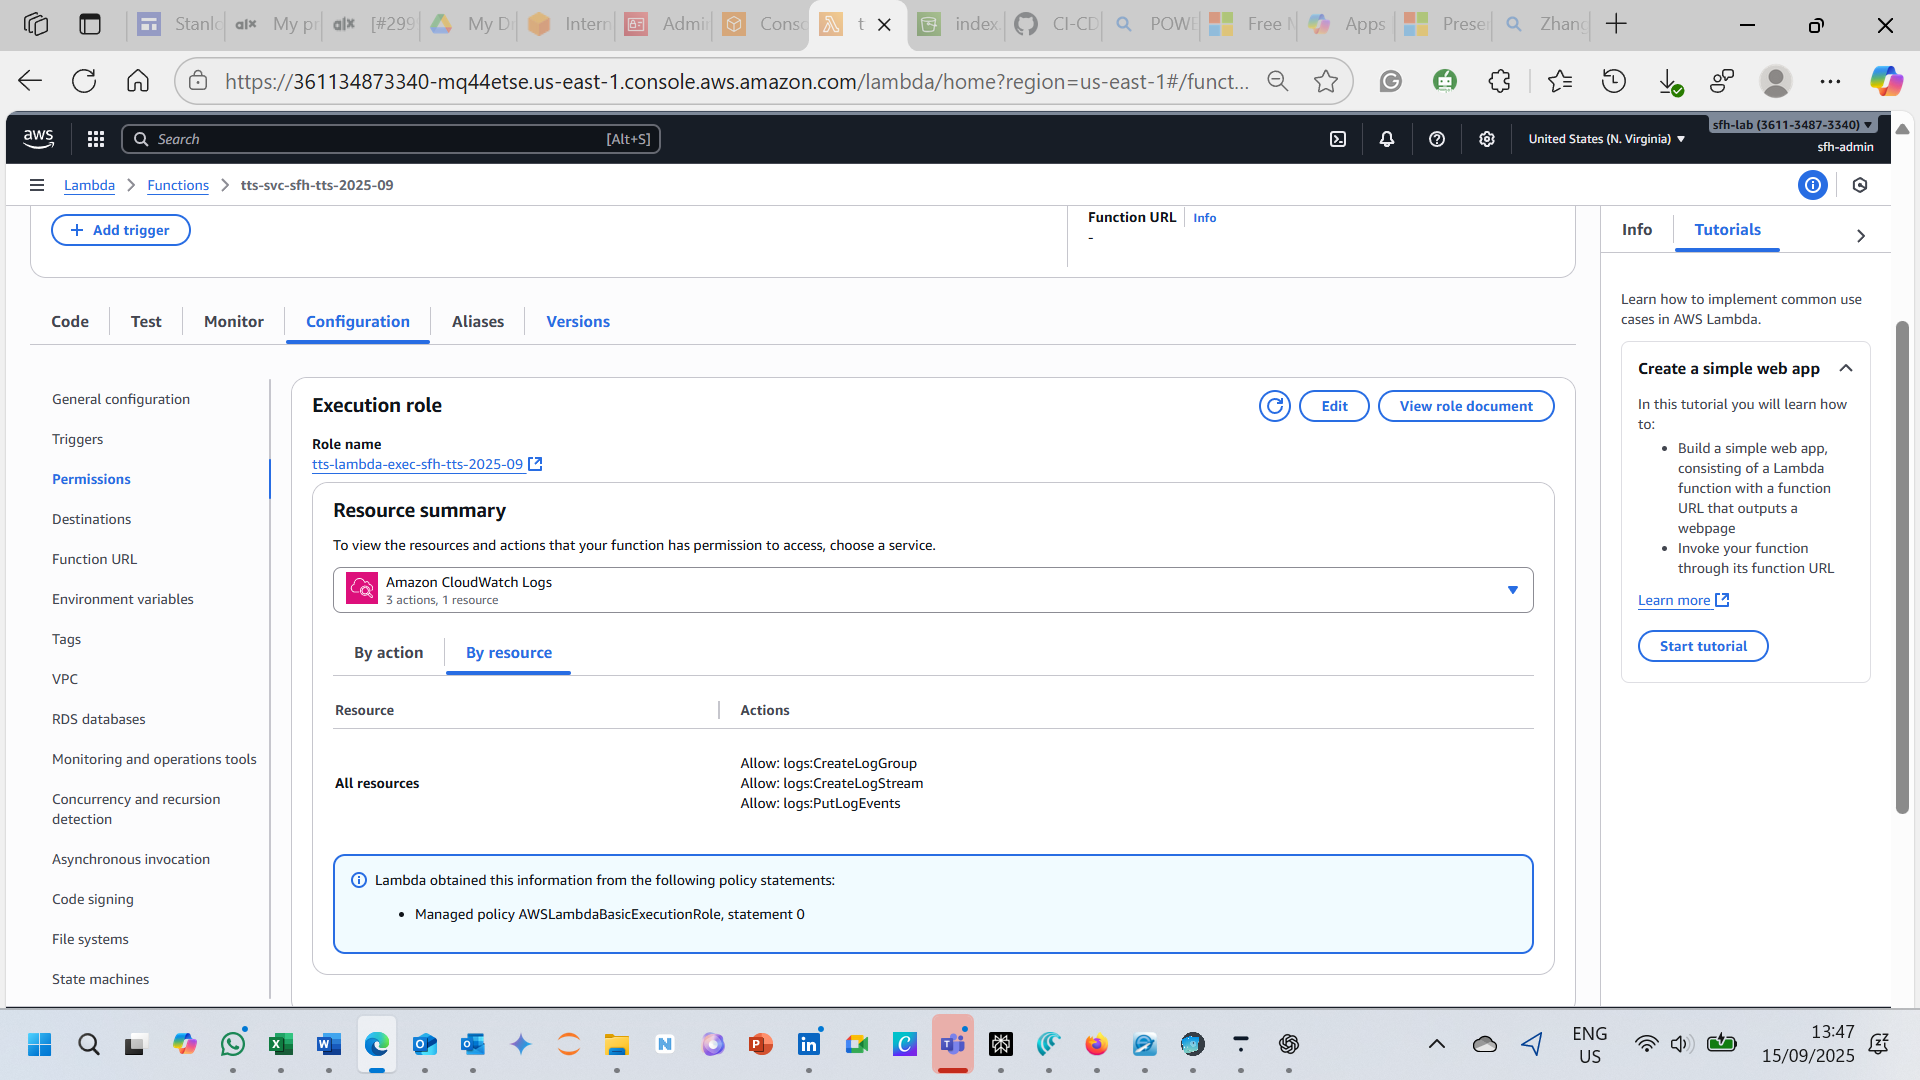Open the sfh-lab account menu

click(x=1792, y=125)
